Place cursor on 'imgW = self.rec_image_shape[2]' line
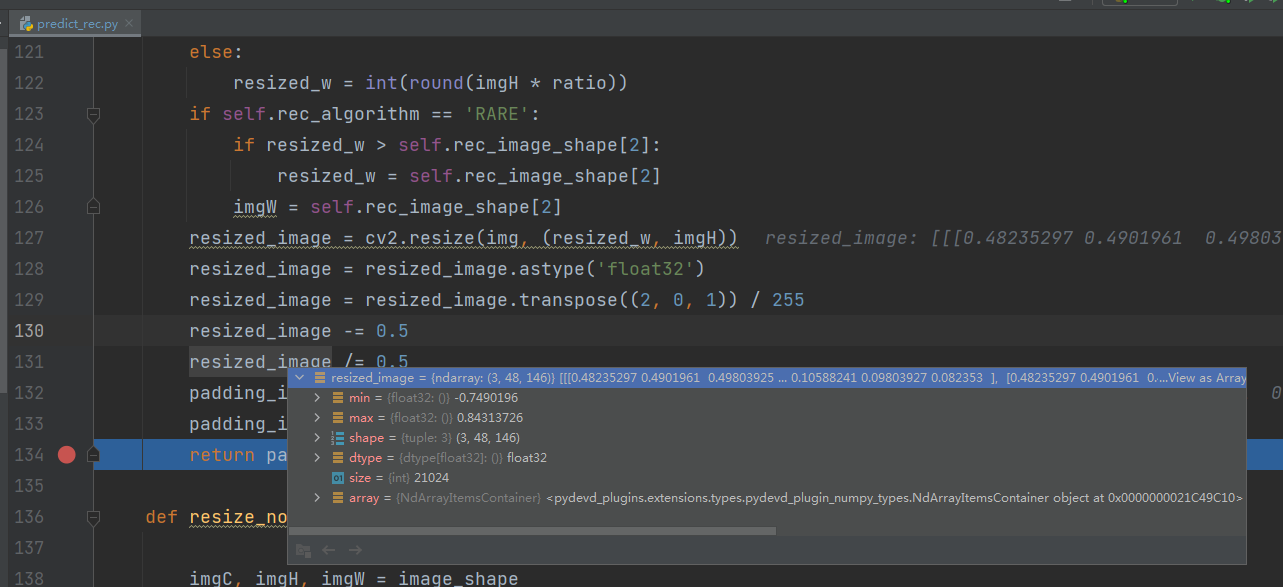Image resolution: width=1283 pixels, height=587 pixels. [x=397, y=207]
